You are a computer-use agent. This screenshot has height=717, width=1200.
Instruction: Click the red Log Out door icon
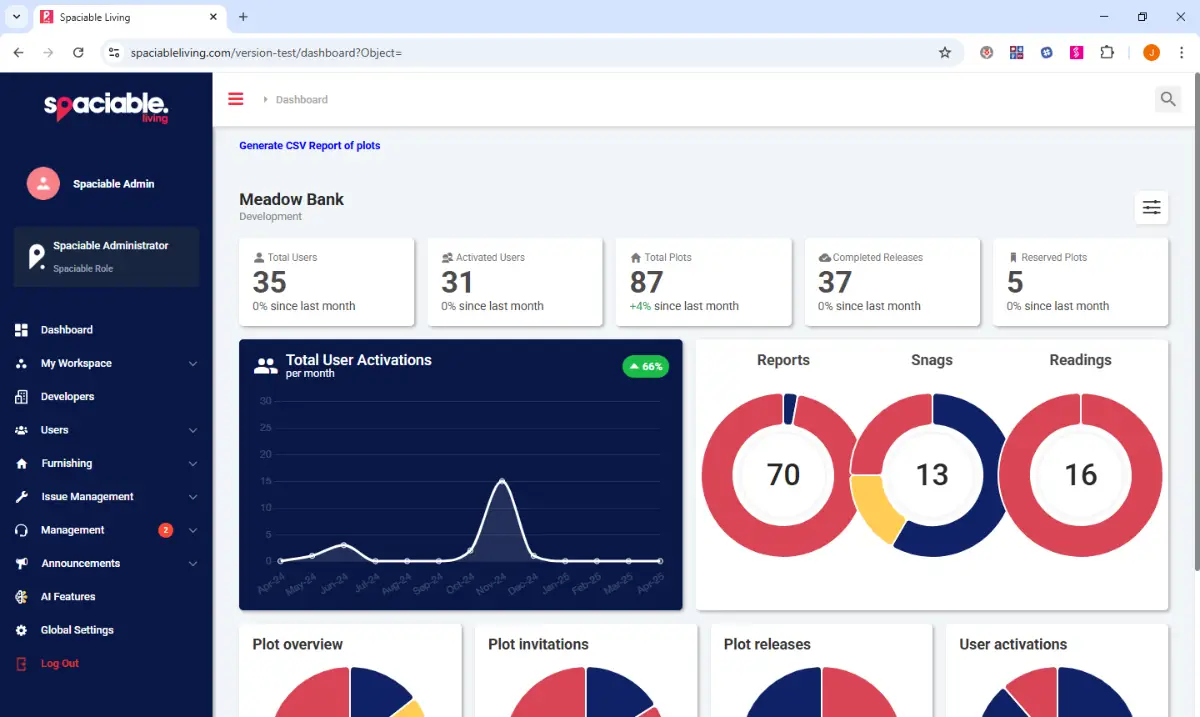[21, 664]
